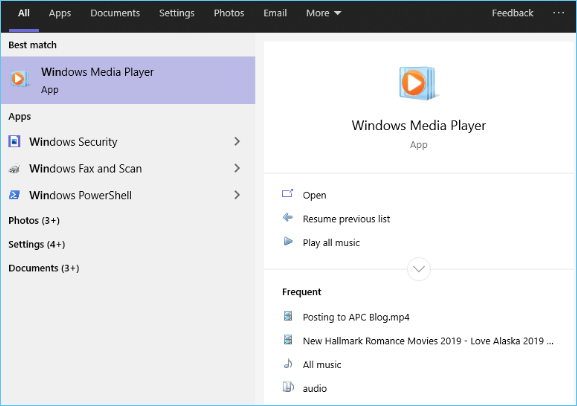Click the Play all music icon
The height and width of the screenshot is (406, 577).
click(x=288, y=241)
